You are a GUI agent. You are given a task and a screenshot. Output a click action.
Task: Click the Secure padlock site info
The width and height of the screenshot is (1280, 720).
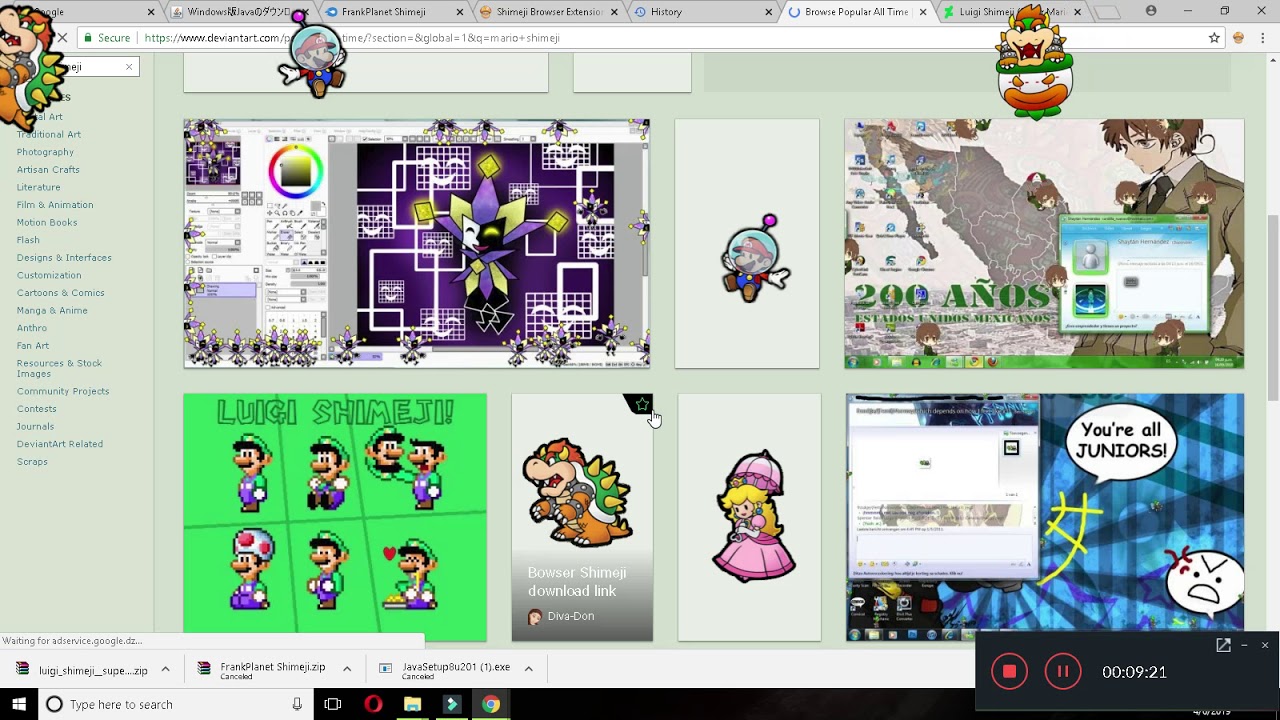point(107,38)
